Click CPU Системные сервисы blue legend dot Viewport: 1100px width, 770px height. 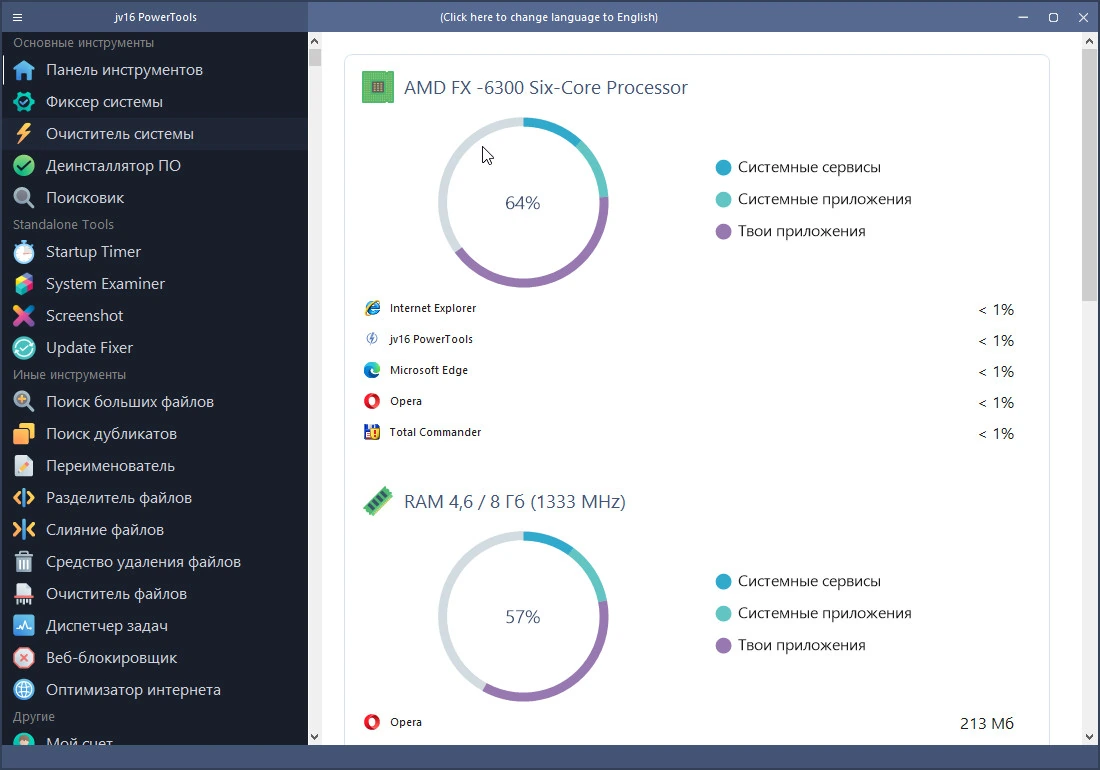[723, 168]
